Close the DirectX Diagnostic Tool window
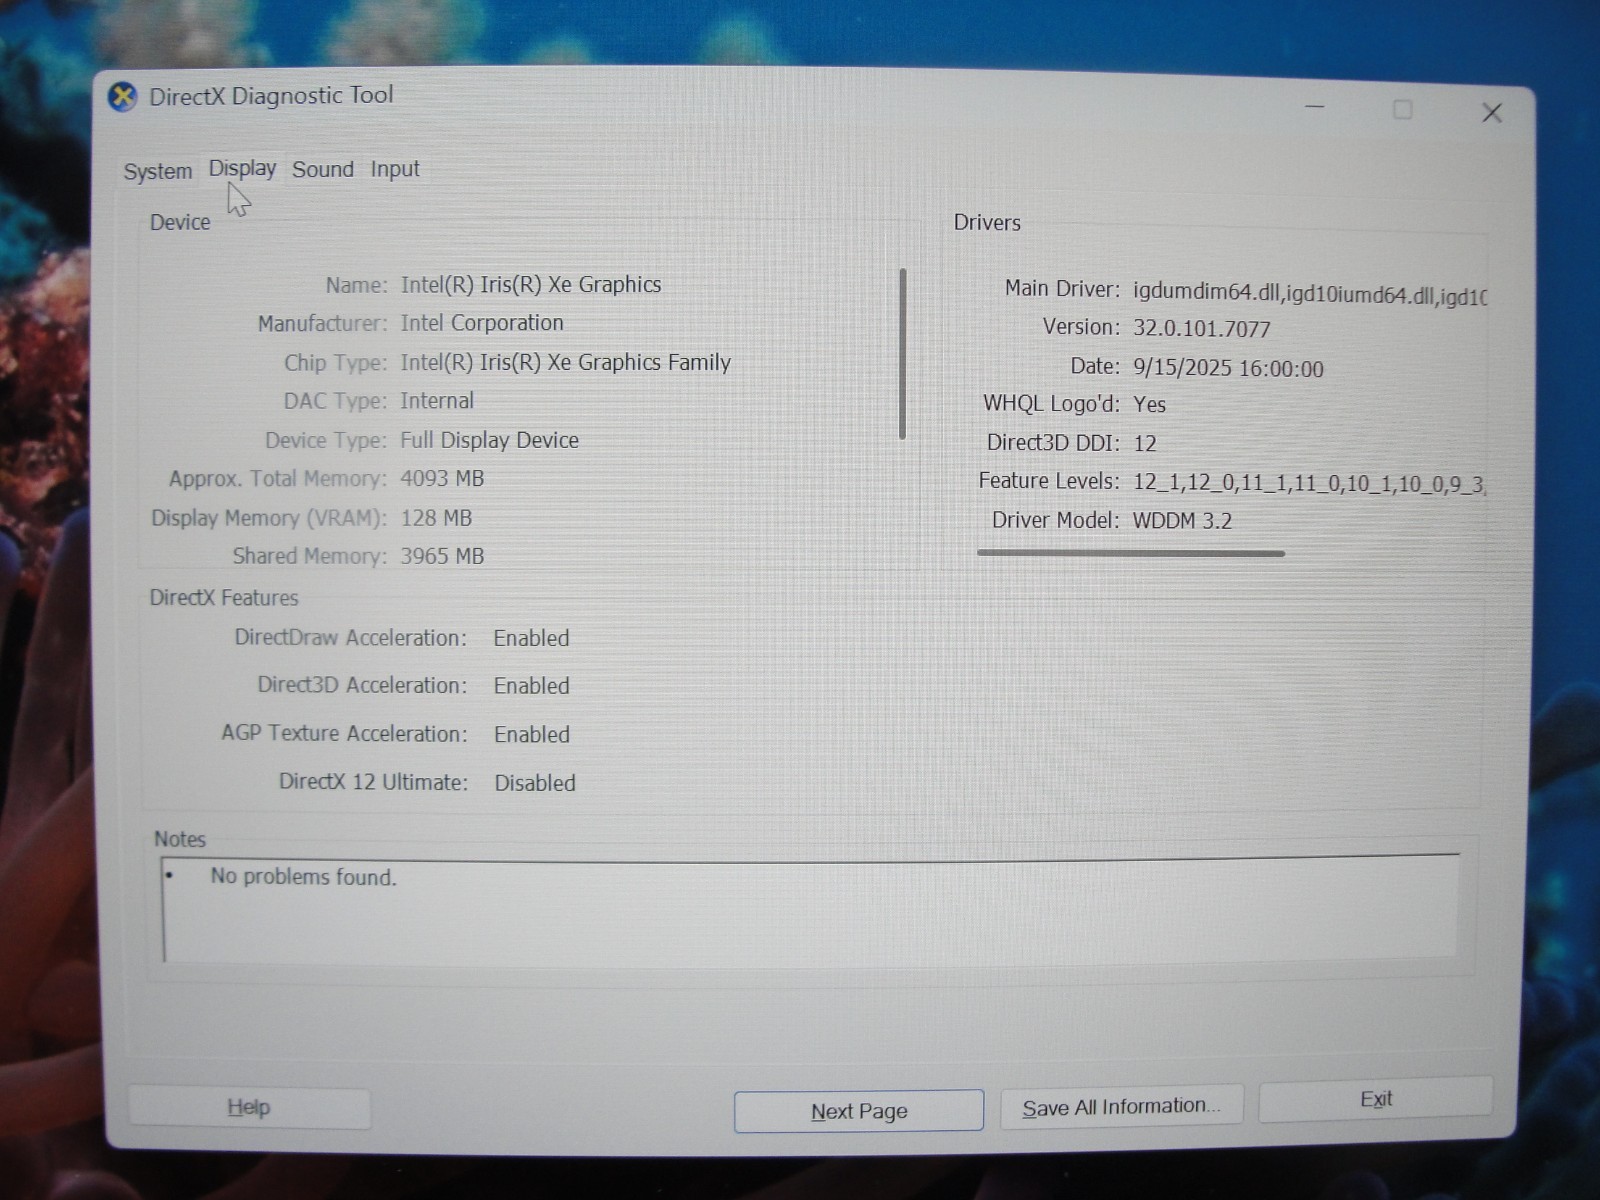Image resolution: width=1600 pixels, height=1200 pixels. coord(1492,113)
